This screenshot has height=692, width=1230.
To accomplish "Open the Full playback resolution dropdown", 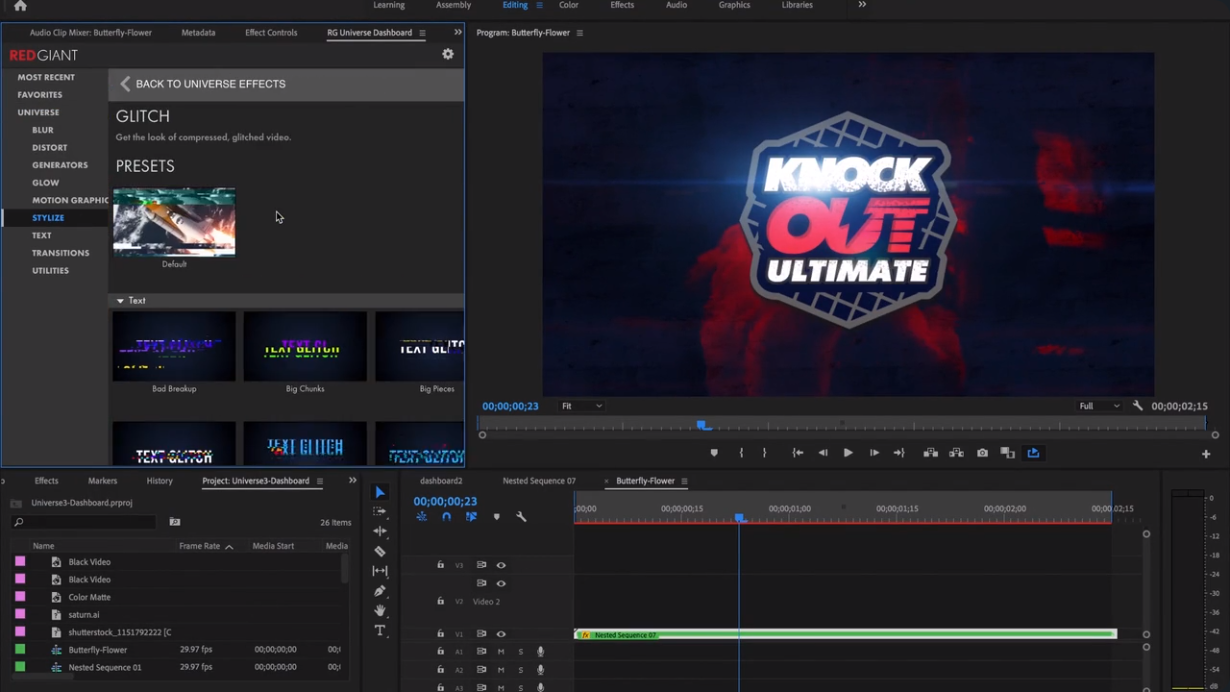I will pyautogui.click(x=1100, y=406).
